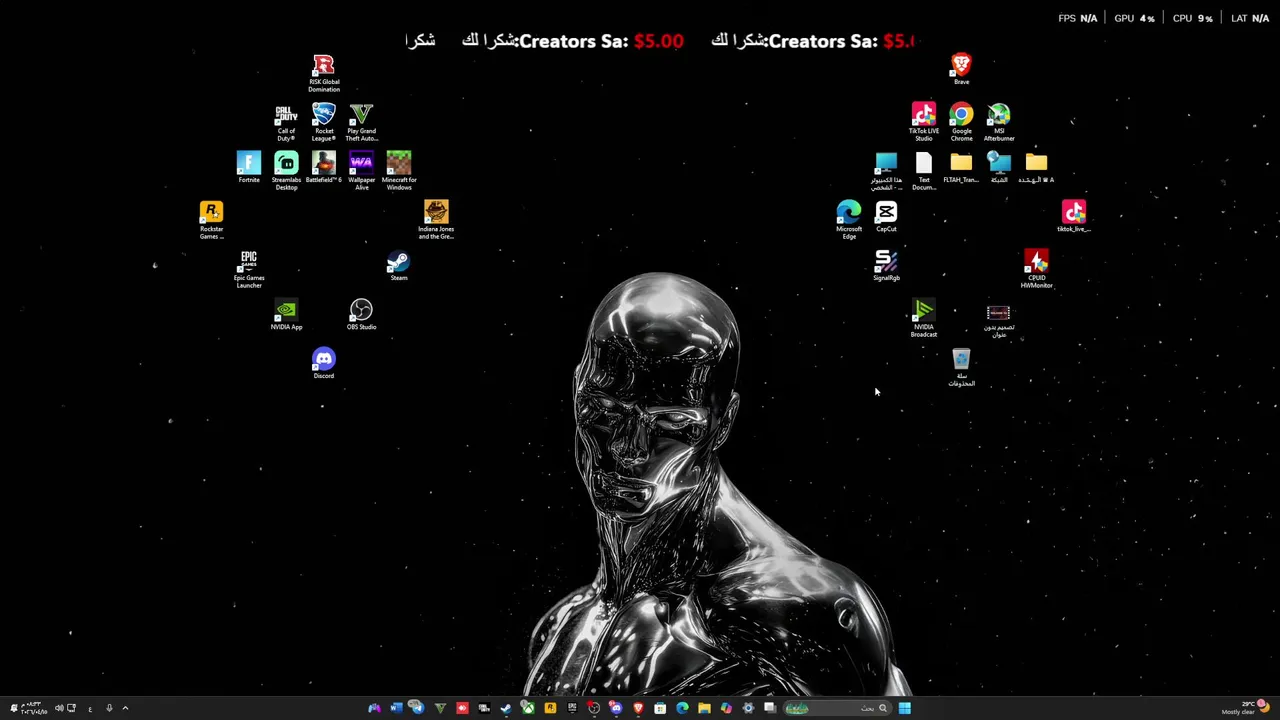1280x720 pixels.
Task: Open SignalRgb desktop shortcut
Action: pyautogui.click(x=886, y=266)
